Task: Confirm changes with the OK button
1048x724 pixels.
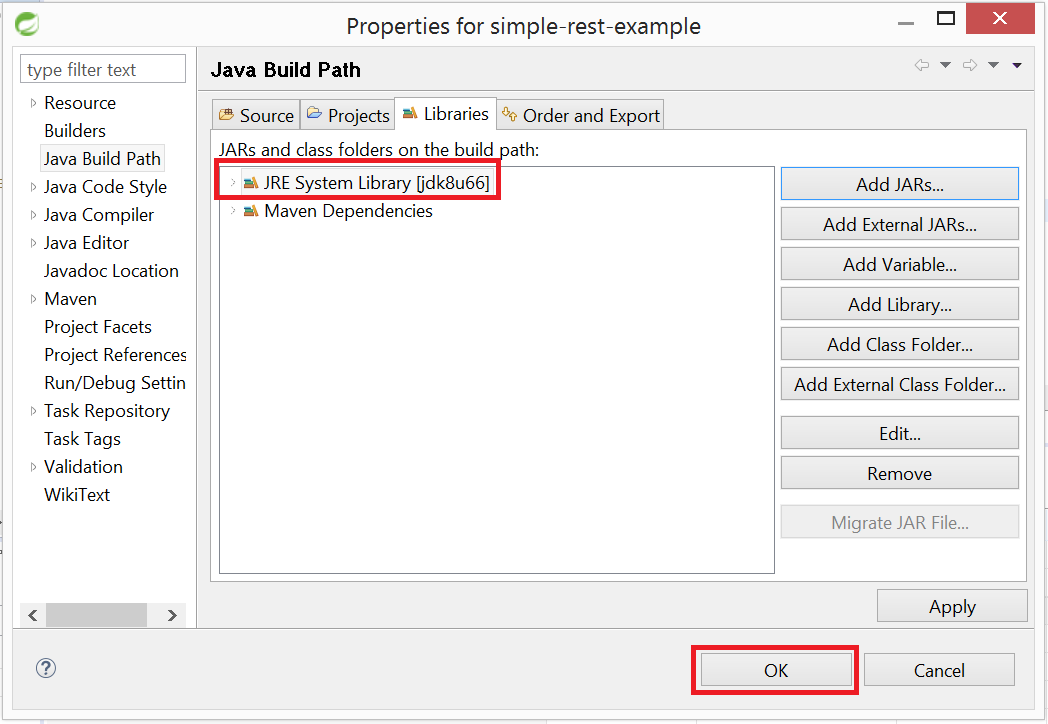Action: (776, 671)
